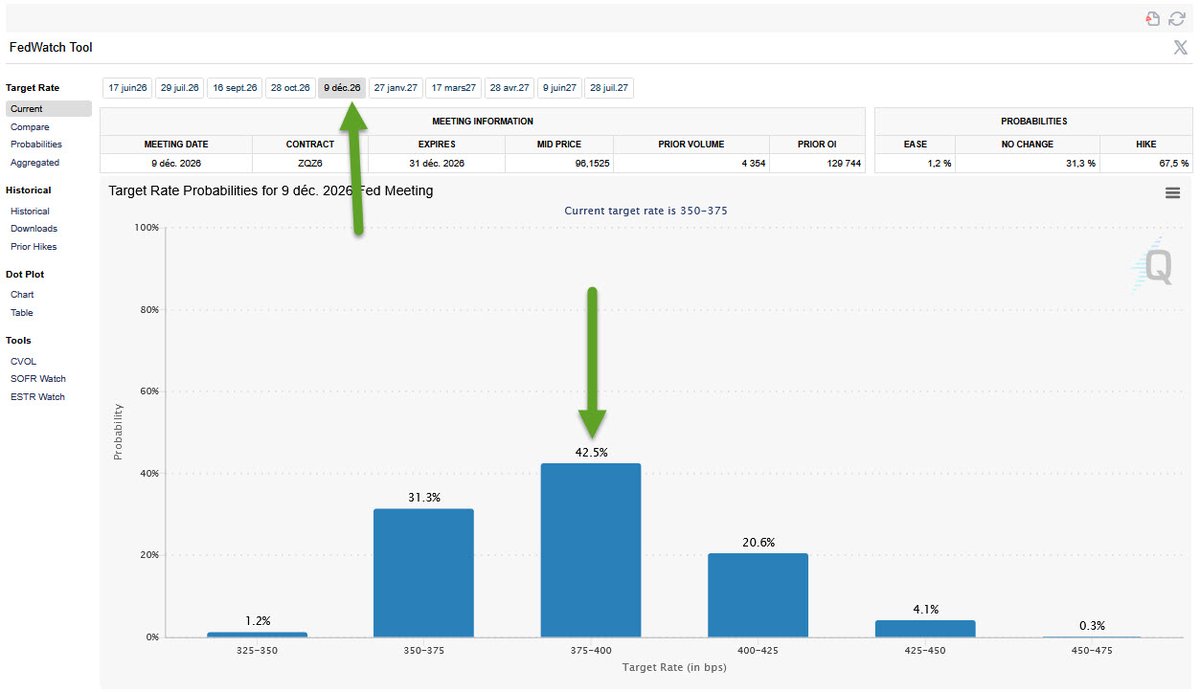Click the Hike probability 67,5 %

point(1173,162)
